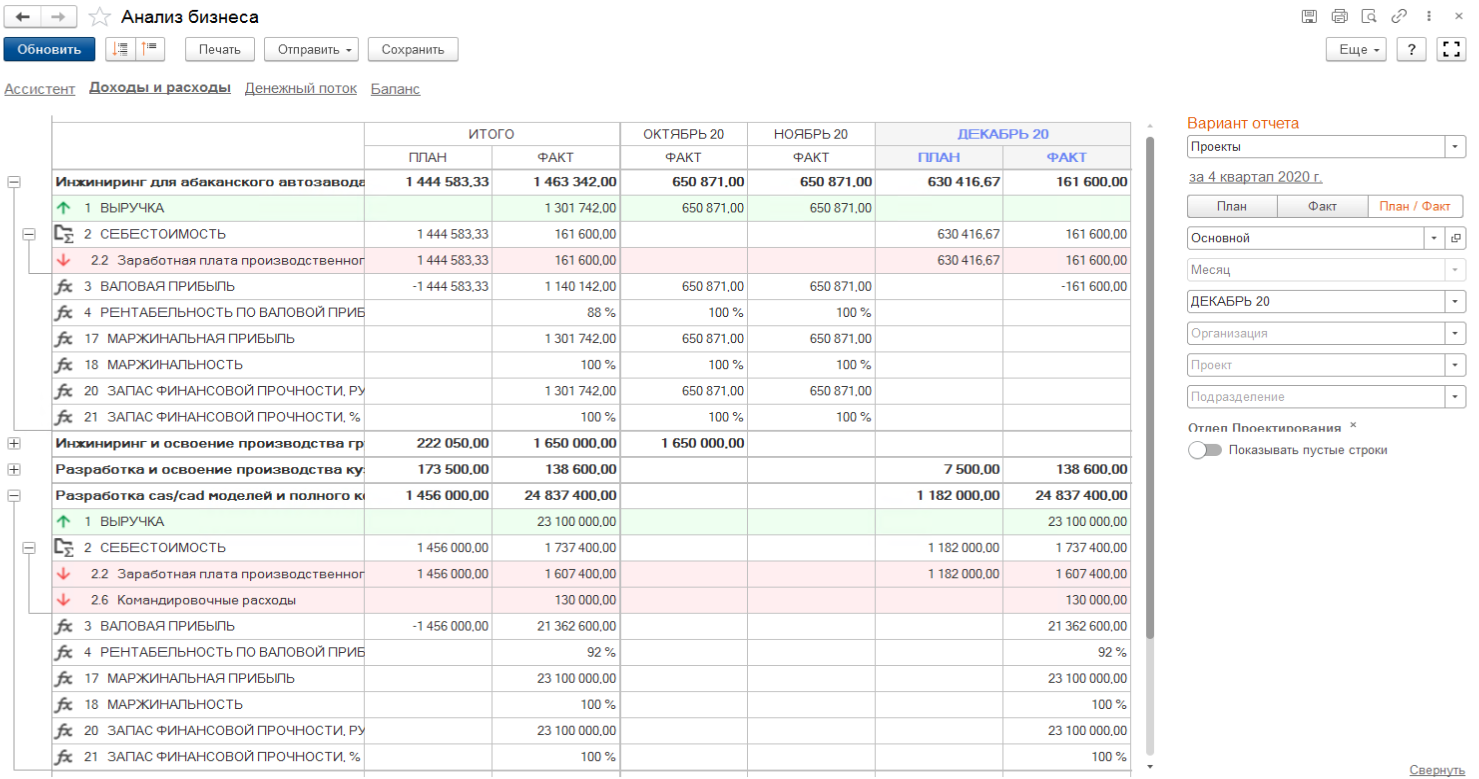Click fx icon of row 17 МАРЖИНАЛЬНАЯ ПРИБЫЛЬ first project
1479x779 pixels.
(64, 339)
